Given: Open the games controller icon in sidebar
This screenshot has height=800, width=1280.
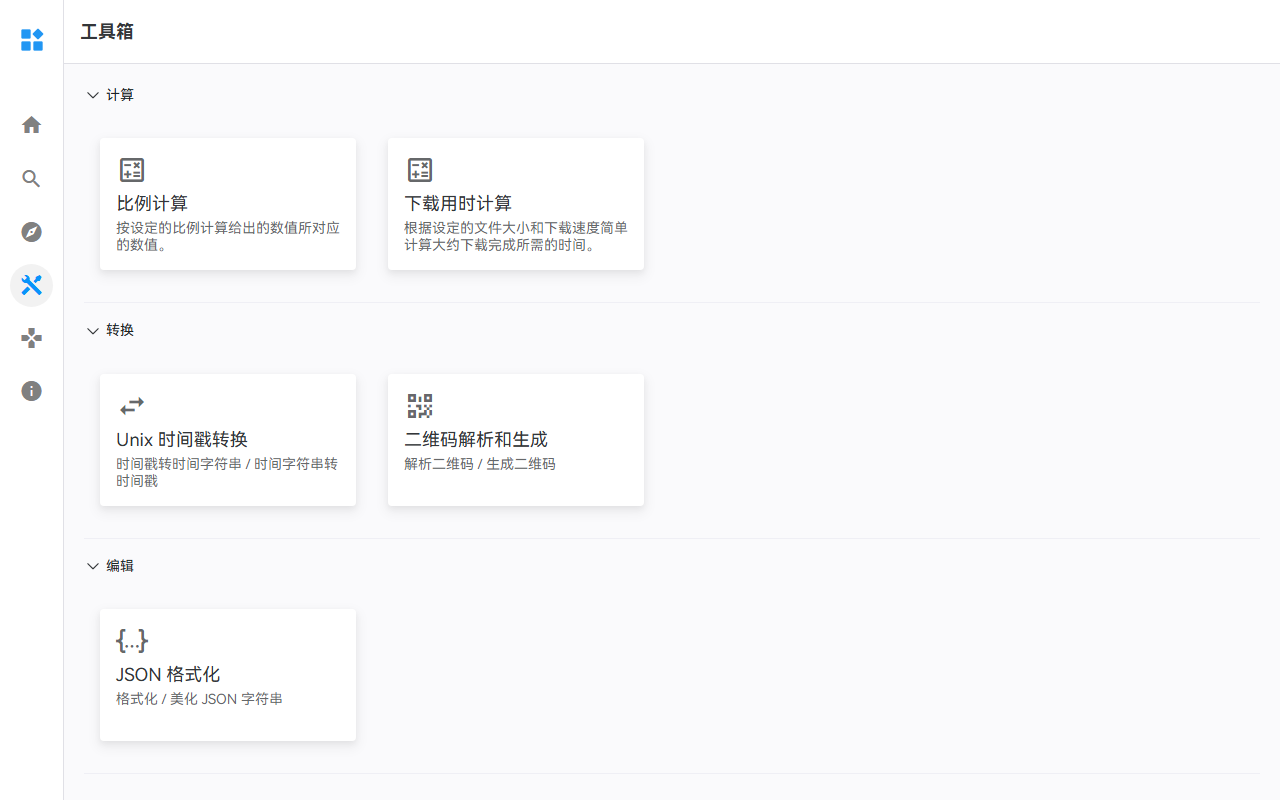Looking at the screenshot, I should click(x=32, y=338).
